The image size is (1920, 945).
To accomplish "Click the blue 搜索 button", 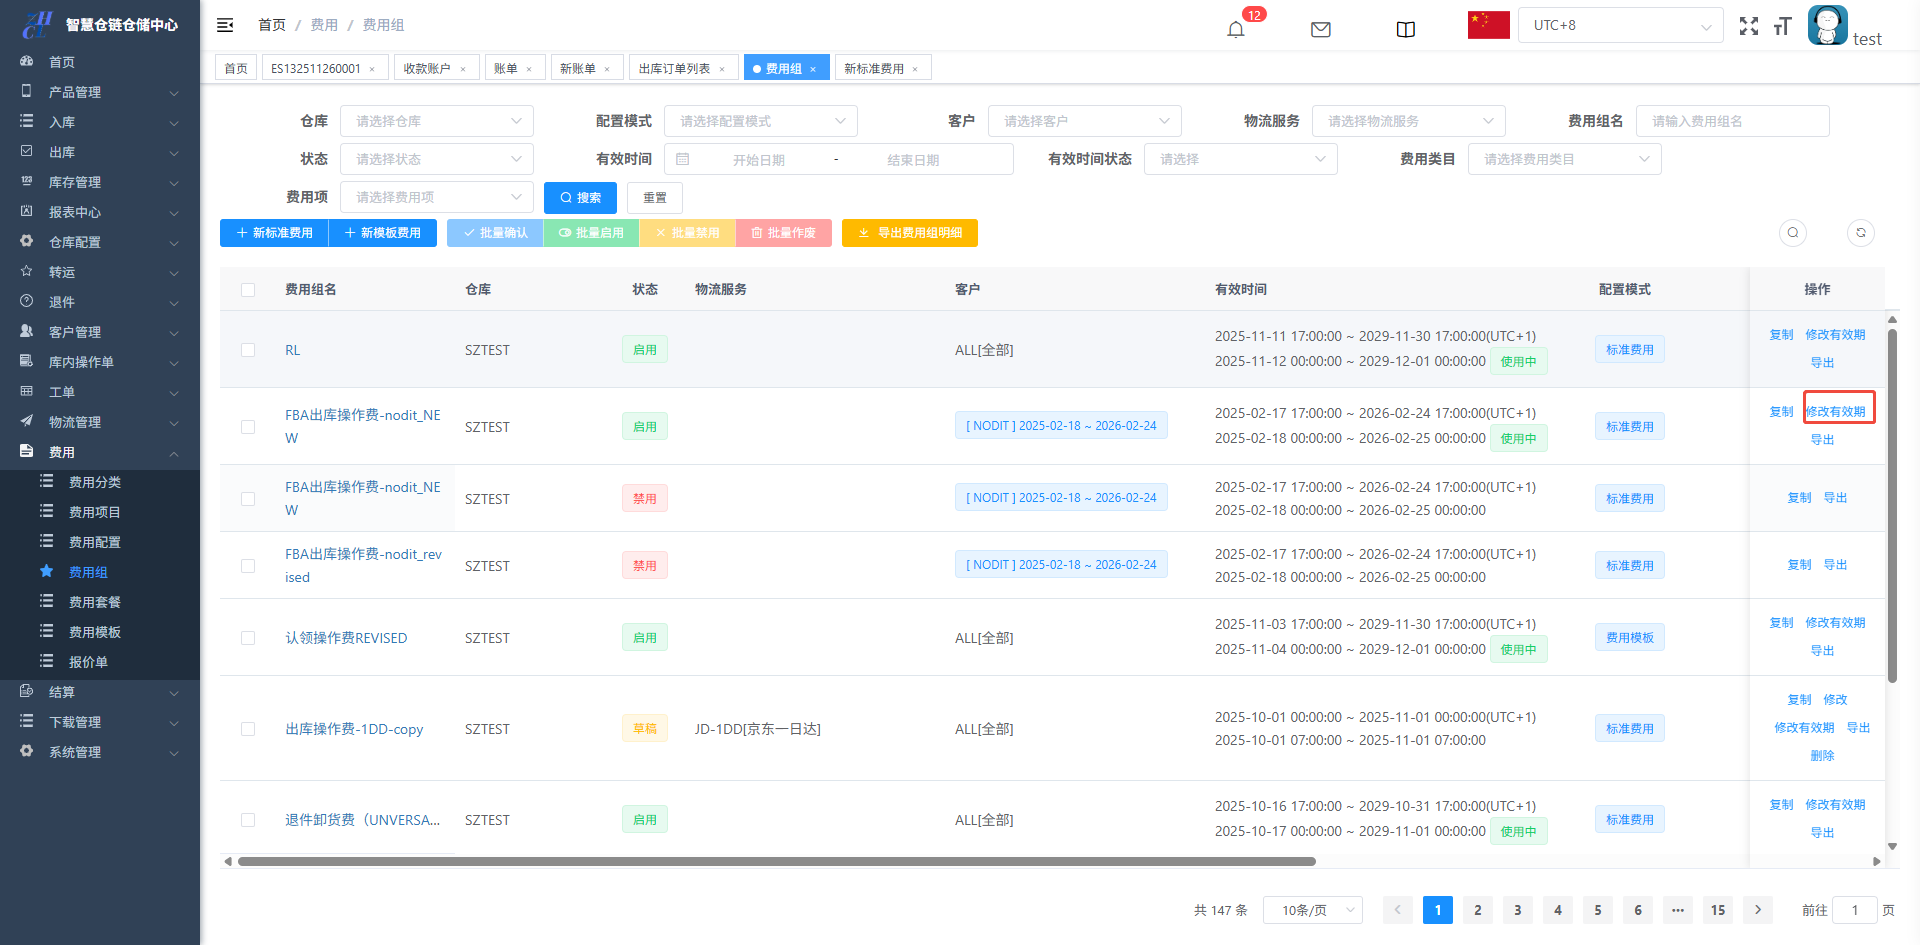I will 580,198.
